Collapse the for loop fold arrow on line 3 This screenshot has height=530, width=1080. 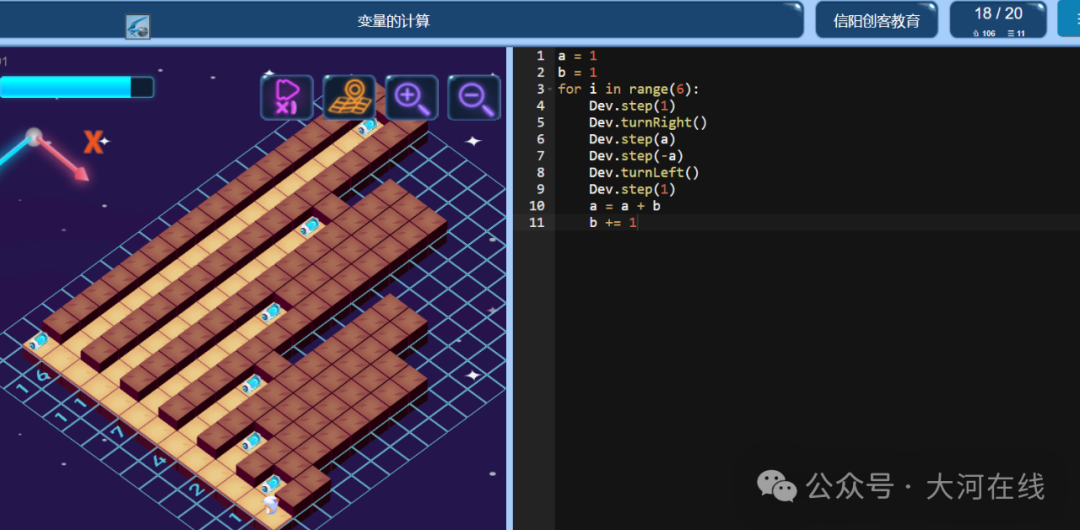[550, 90]
